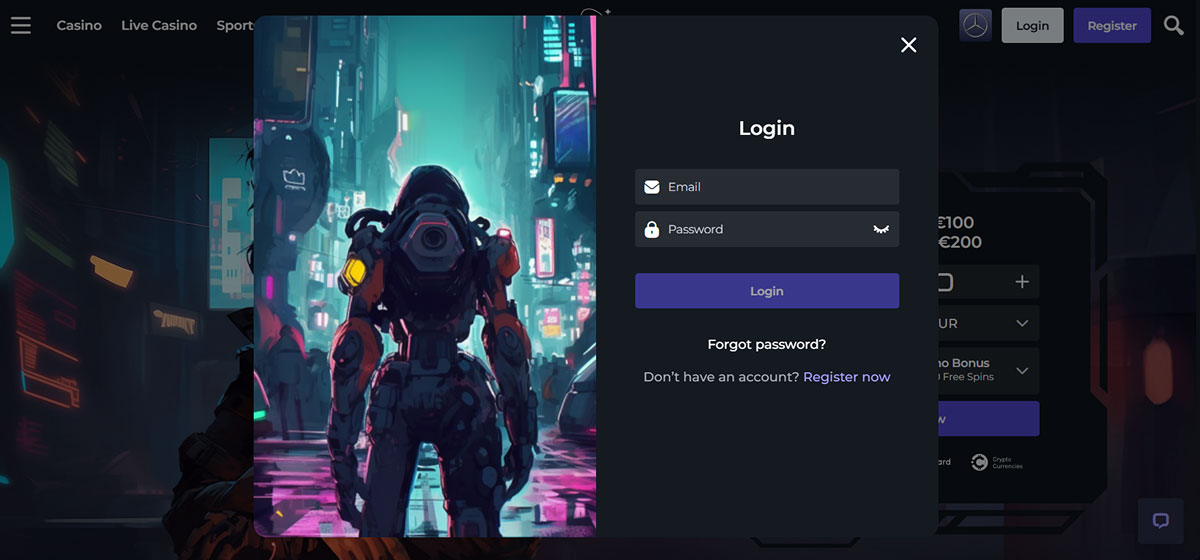Click the padlock icon in Password field
Viewport: 1200px width, 560px height.
pyautogui.click(x=652, y=230)
